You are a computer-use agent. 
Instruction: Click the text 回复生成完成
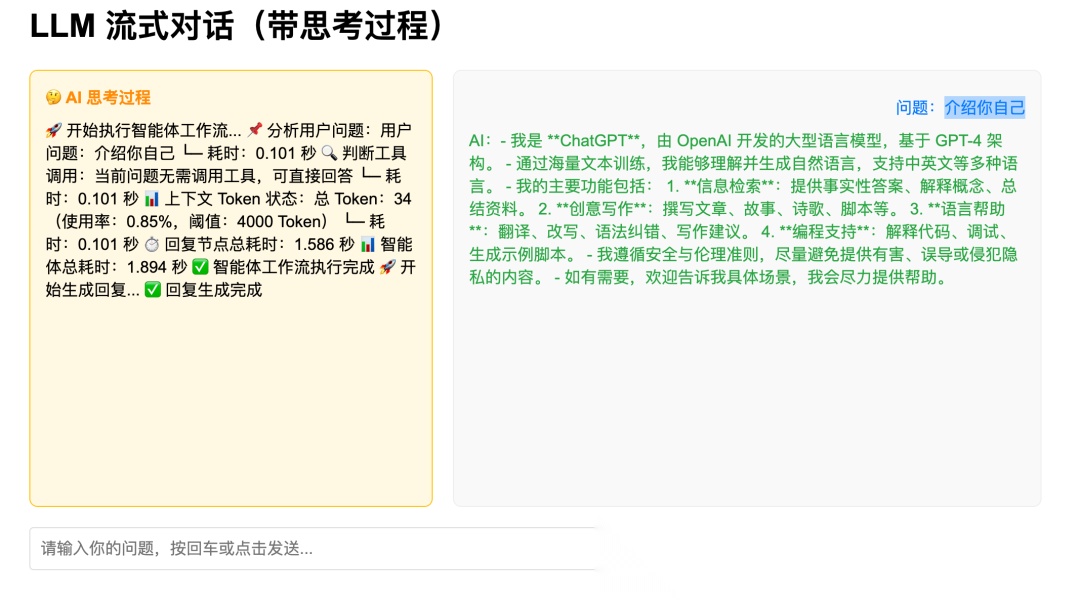pyautogui.click(x=214, y=290)
